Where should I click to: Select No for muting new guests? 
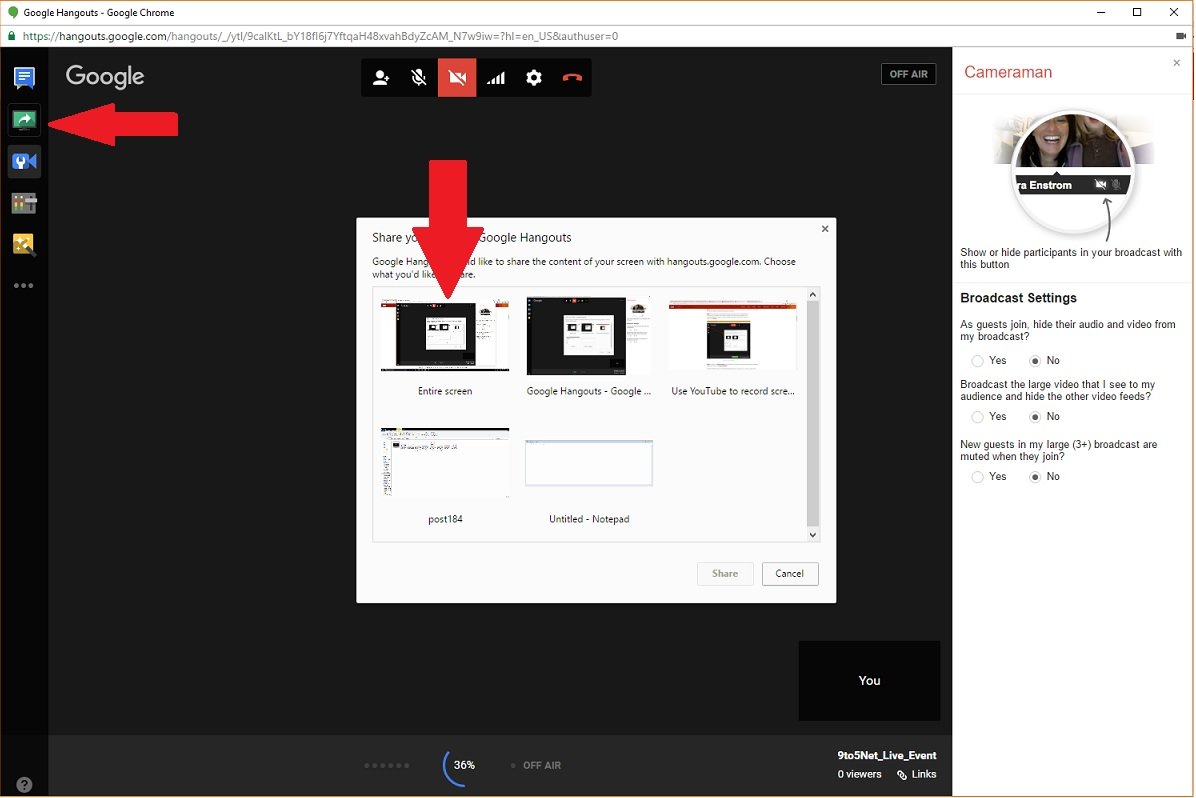point(1035,477)
